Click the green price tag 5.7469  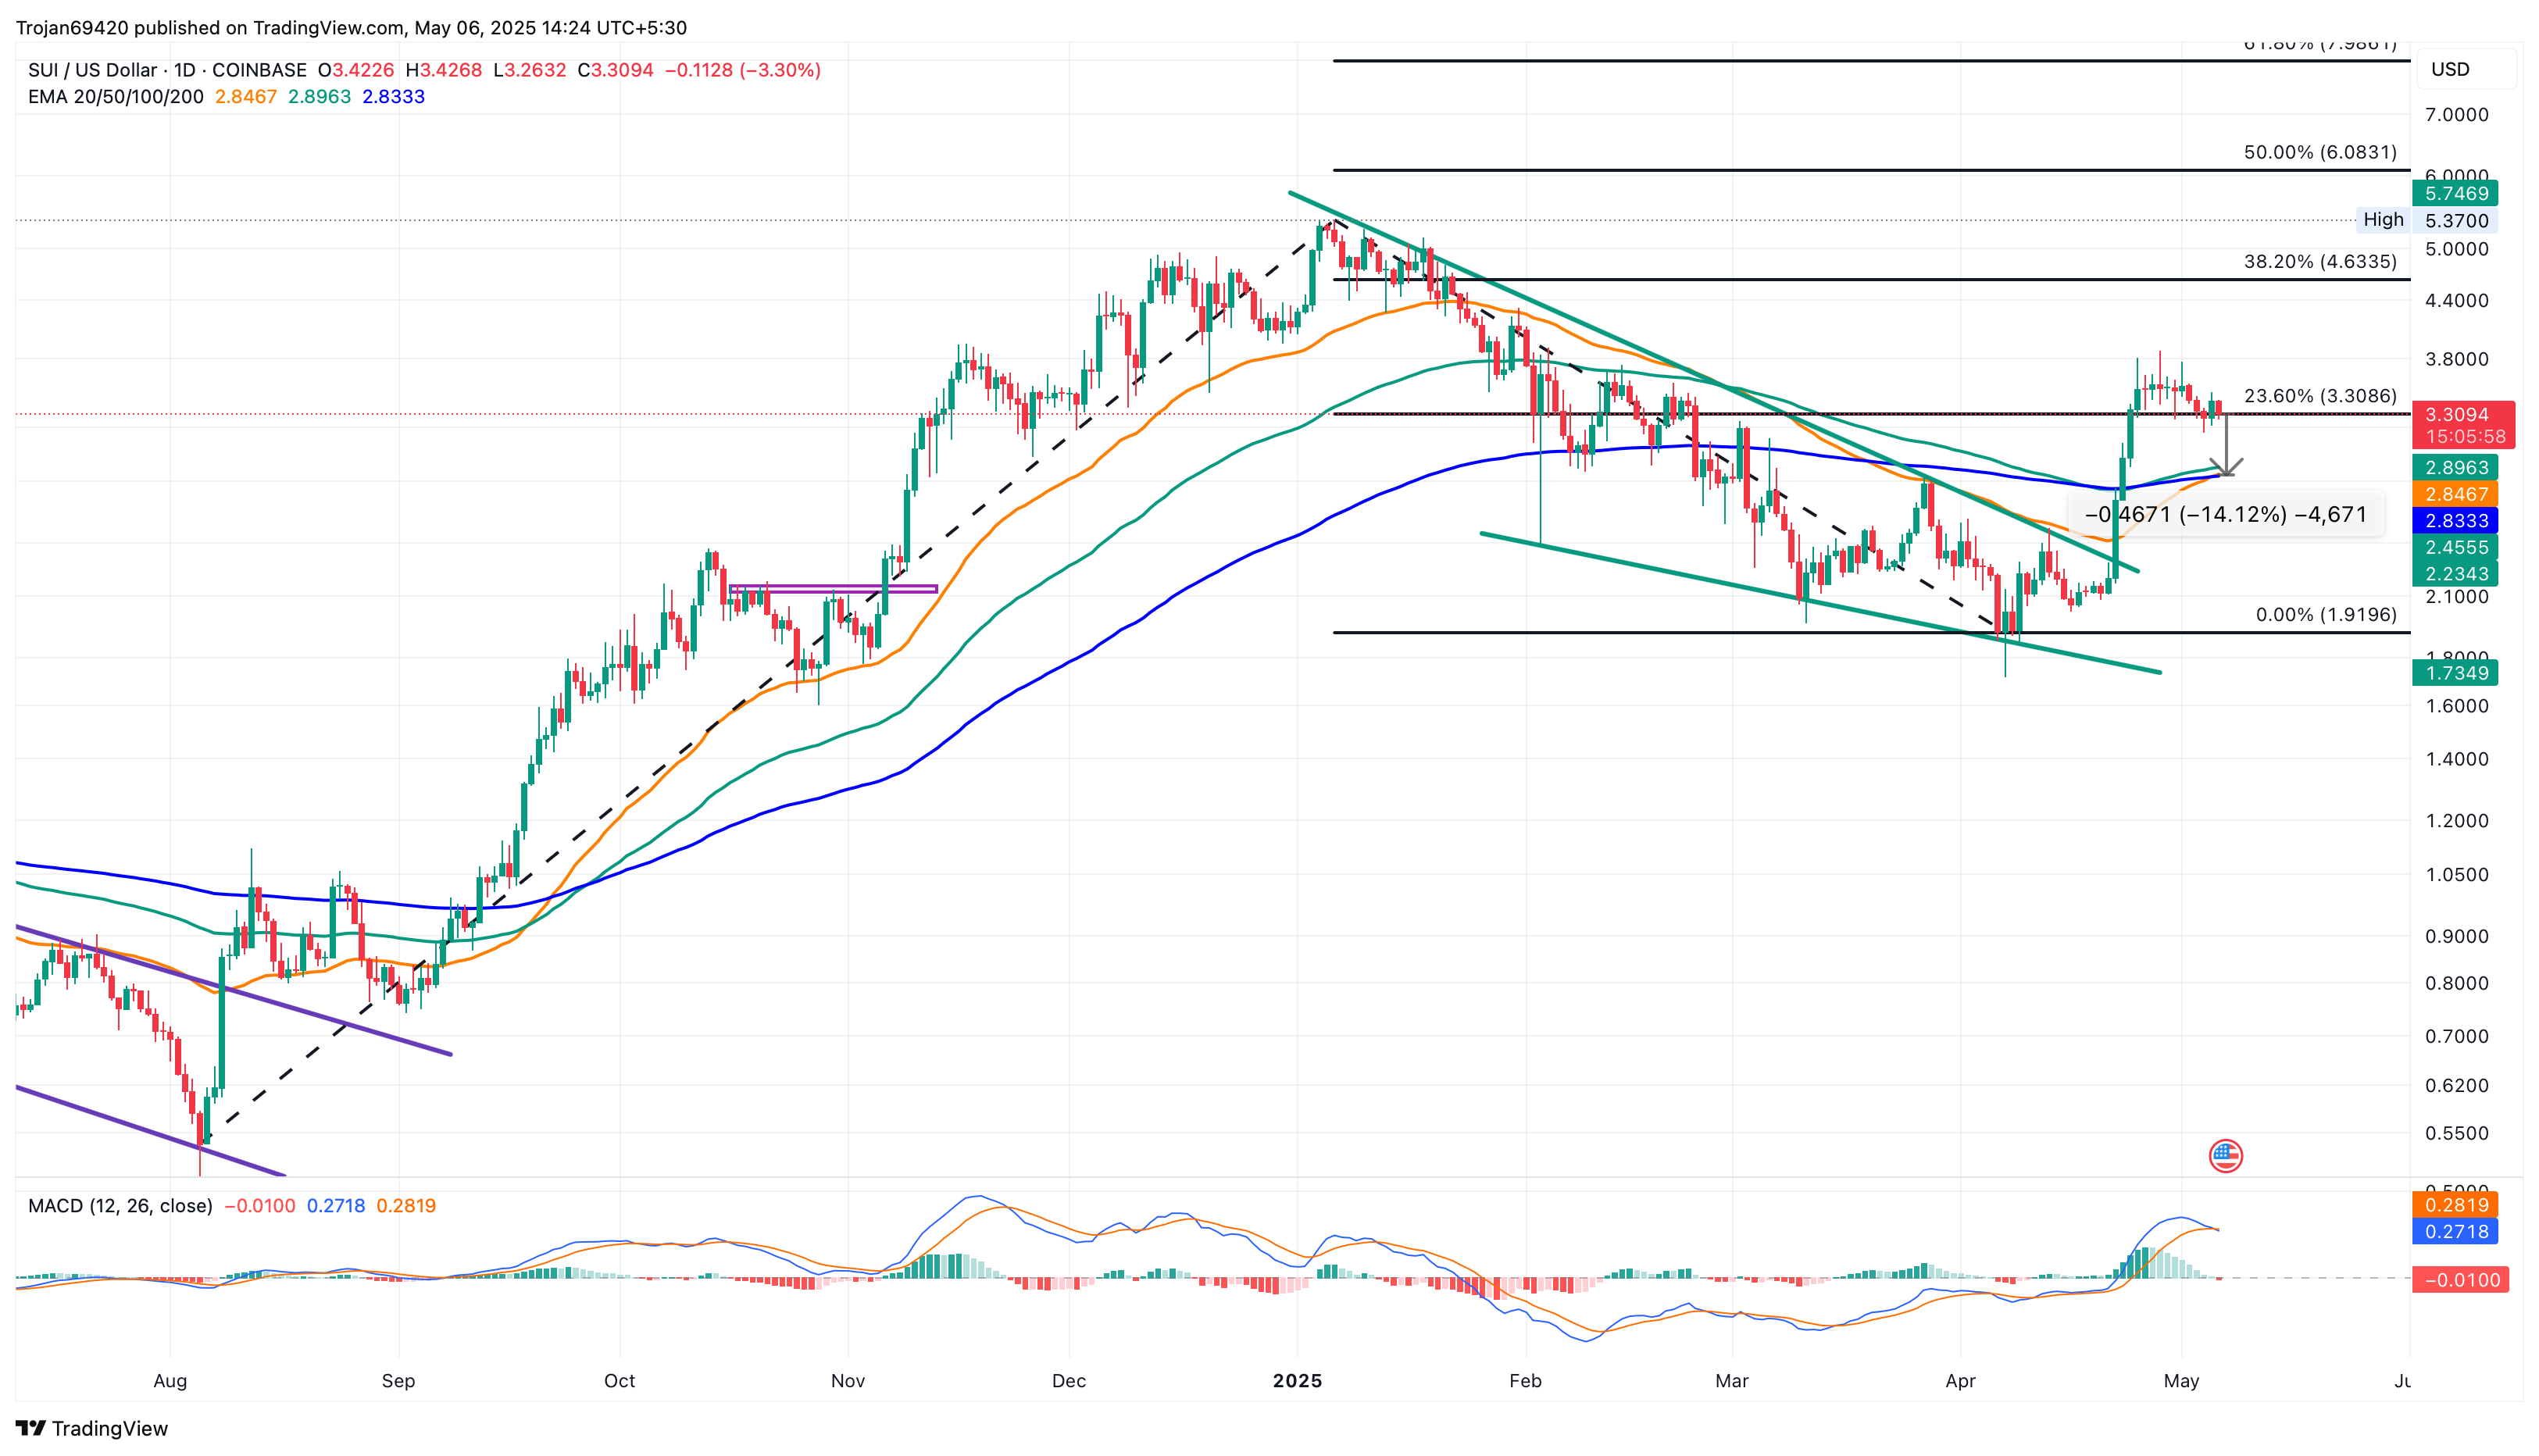2455,193
